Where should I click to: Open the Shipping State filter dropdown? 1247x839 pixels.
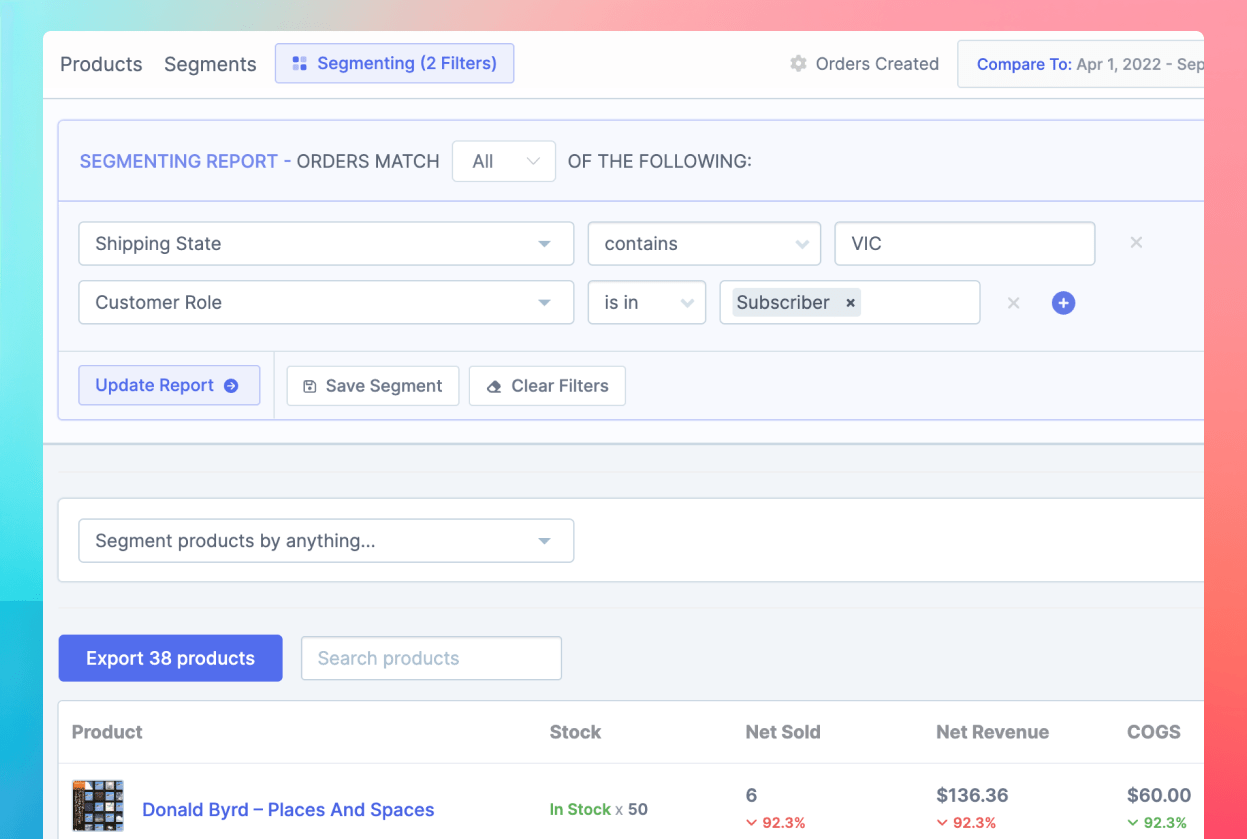(326, 243)
